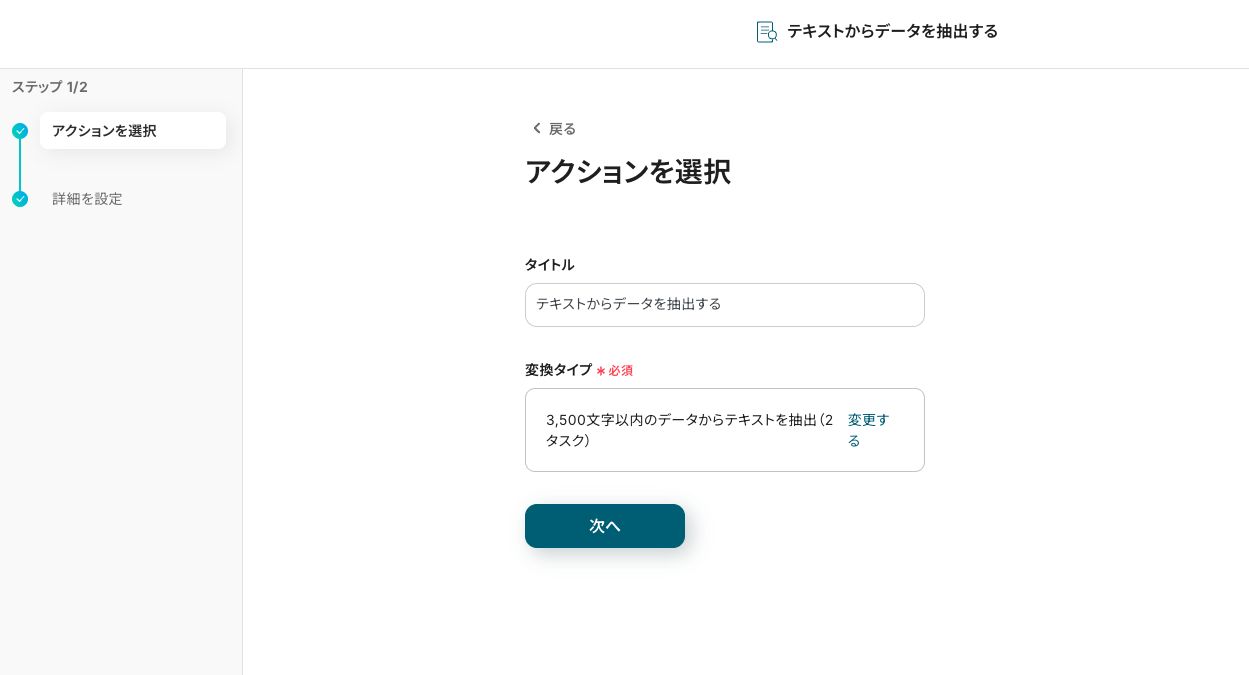The height and width of the screenshot is (675, 1249).
Task: Click the back chevron arrow icon
Action: click(x=536, y=128)
